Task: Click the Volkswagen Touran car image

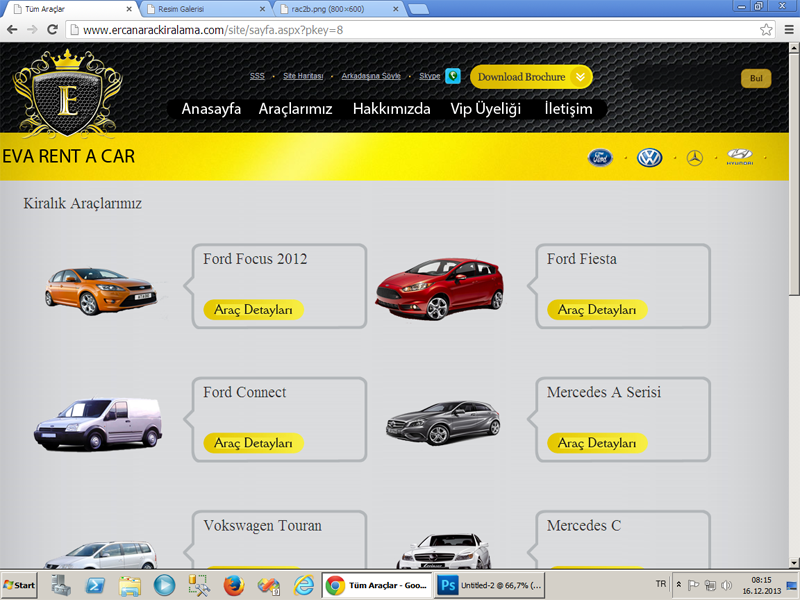Action: [x=101, y=555]
